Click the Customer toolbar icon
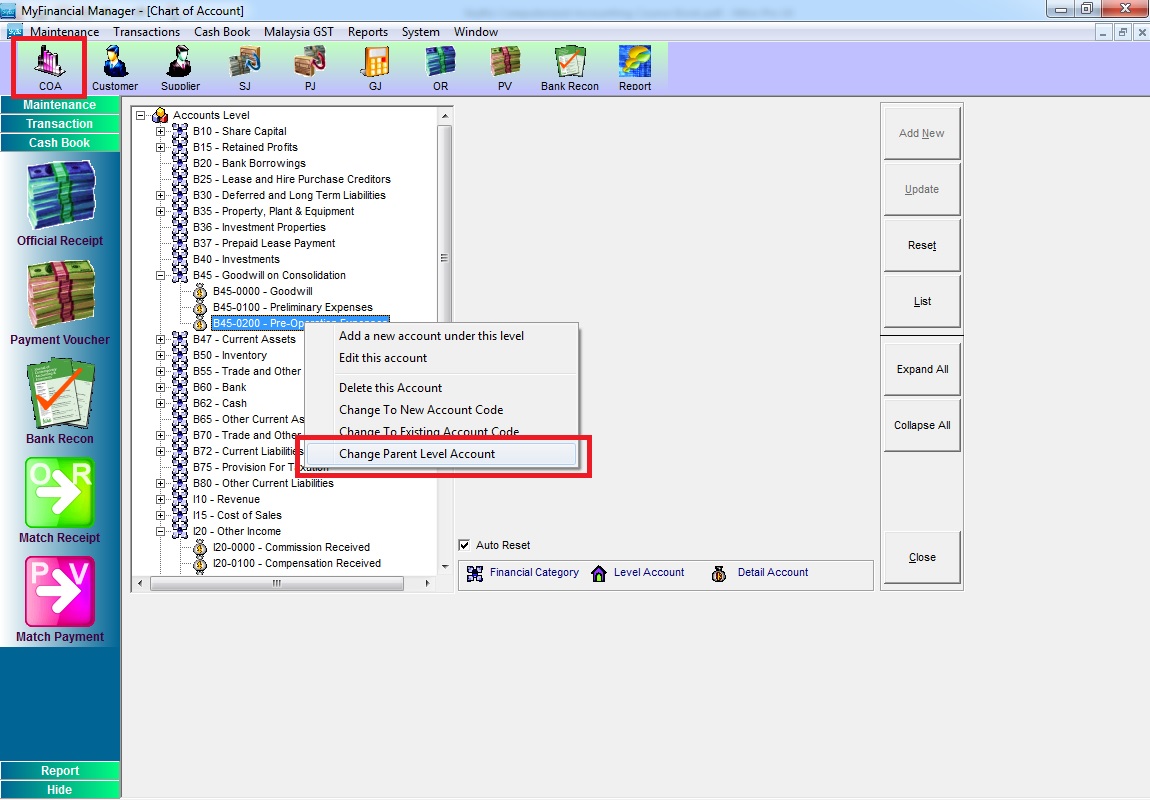Screen dimensions: 1150x800 point(115,66)
